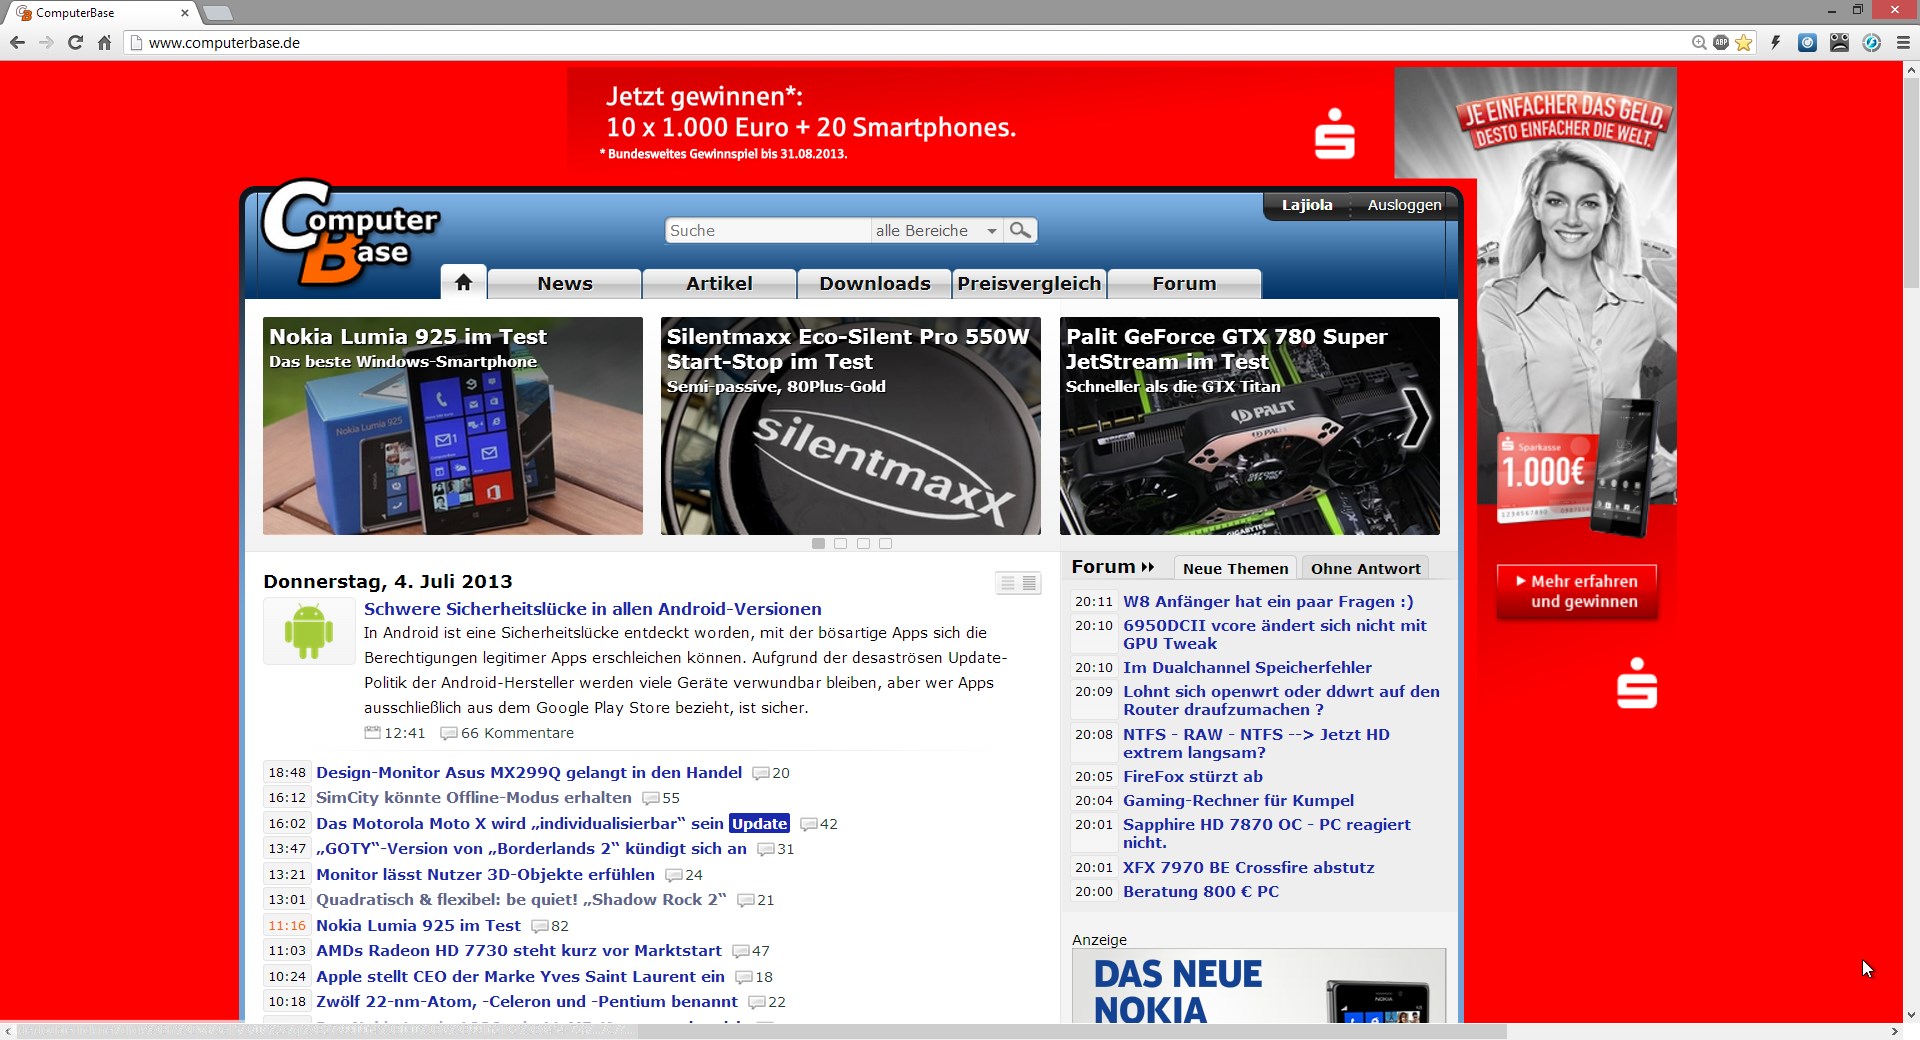This screenshot has width=1920, height=1040.
Task: Open the Forum navigation tab
Action: (1184, 284)
